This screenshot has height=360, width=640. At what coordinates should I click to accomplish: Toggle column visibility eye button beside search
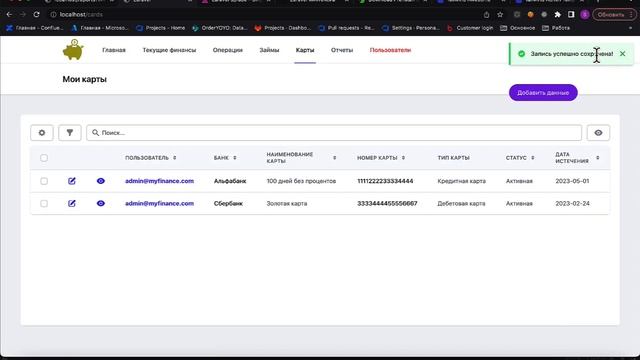point(598,133)
